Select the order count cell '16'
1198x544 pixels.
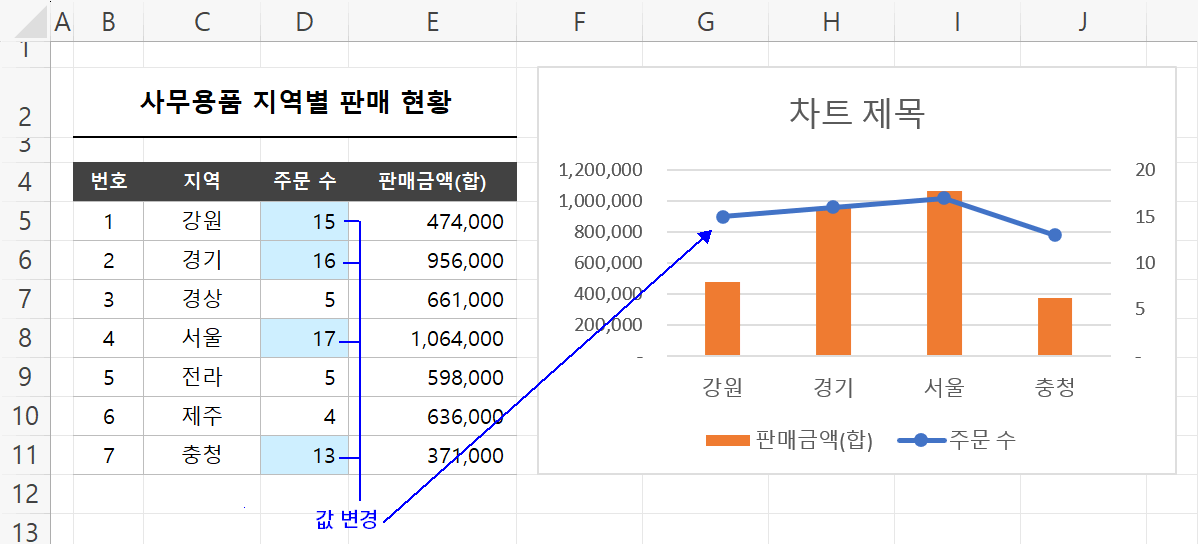[304, 261]
